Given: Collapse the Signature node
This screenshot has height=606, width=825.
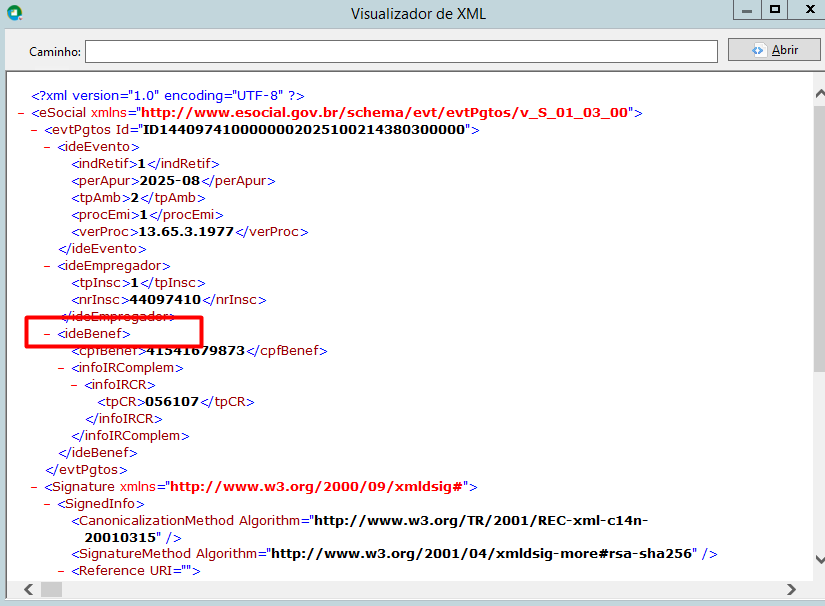Looking at the screenshot, I should pyautogui.click(x=34, y=487).
